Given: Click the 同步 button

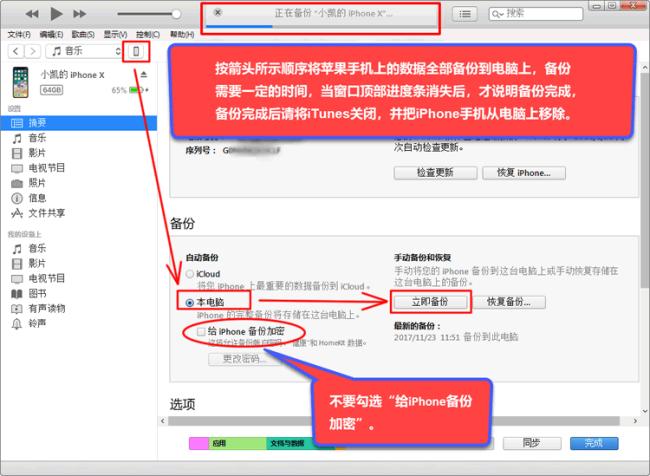Looking at the screenshot, I should point(532,443).
